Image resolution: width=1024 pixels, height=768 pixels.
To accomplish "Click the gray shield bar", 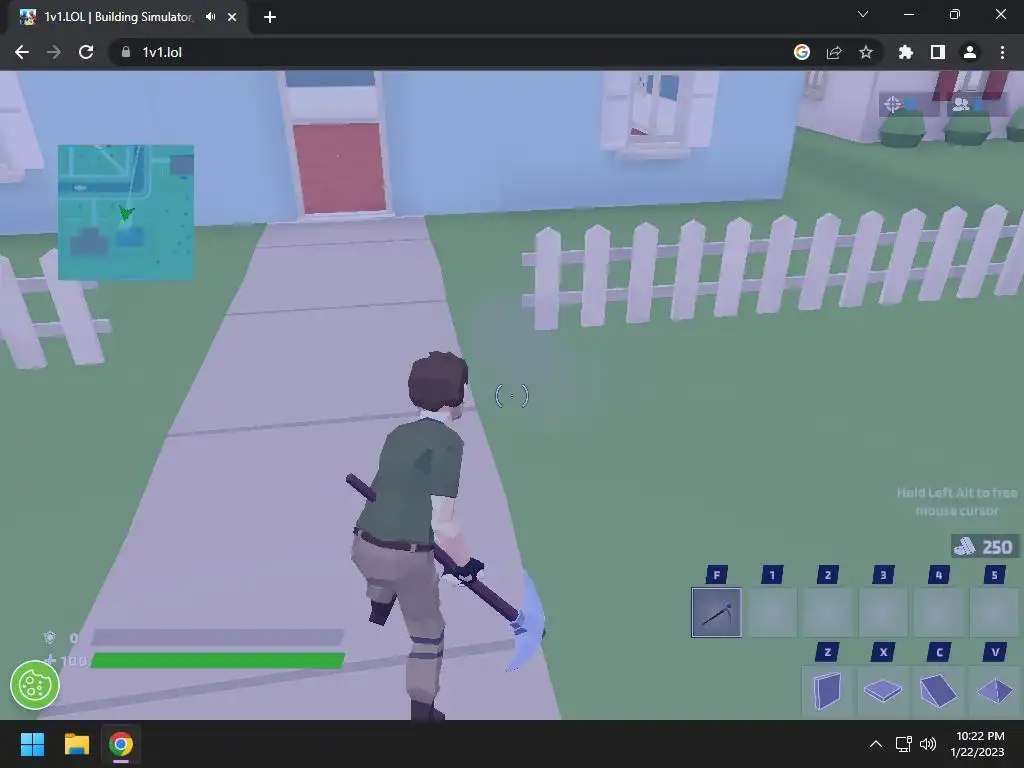I will 217,637.
